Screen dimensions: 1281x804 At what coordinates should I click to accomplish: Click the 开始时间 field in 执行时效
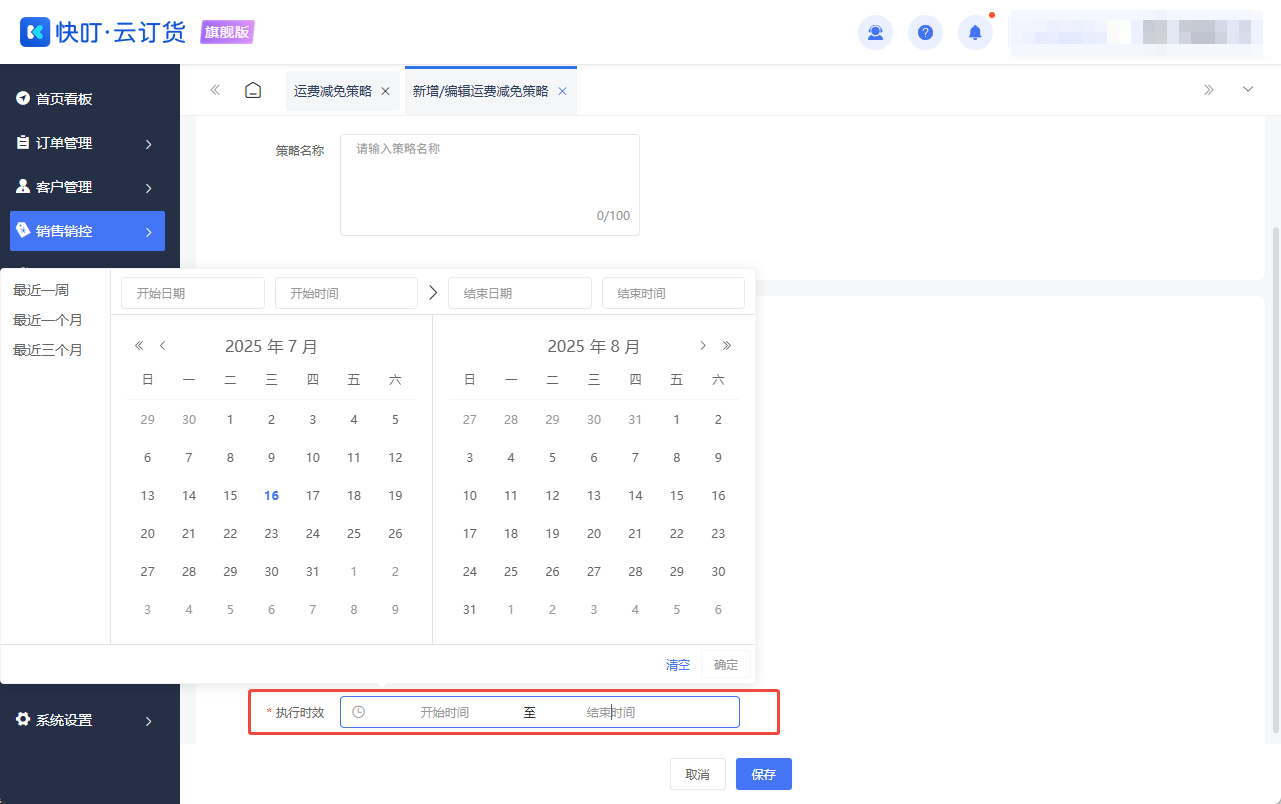pyautogui.click(x=444, y=712)
